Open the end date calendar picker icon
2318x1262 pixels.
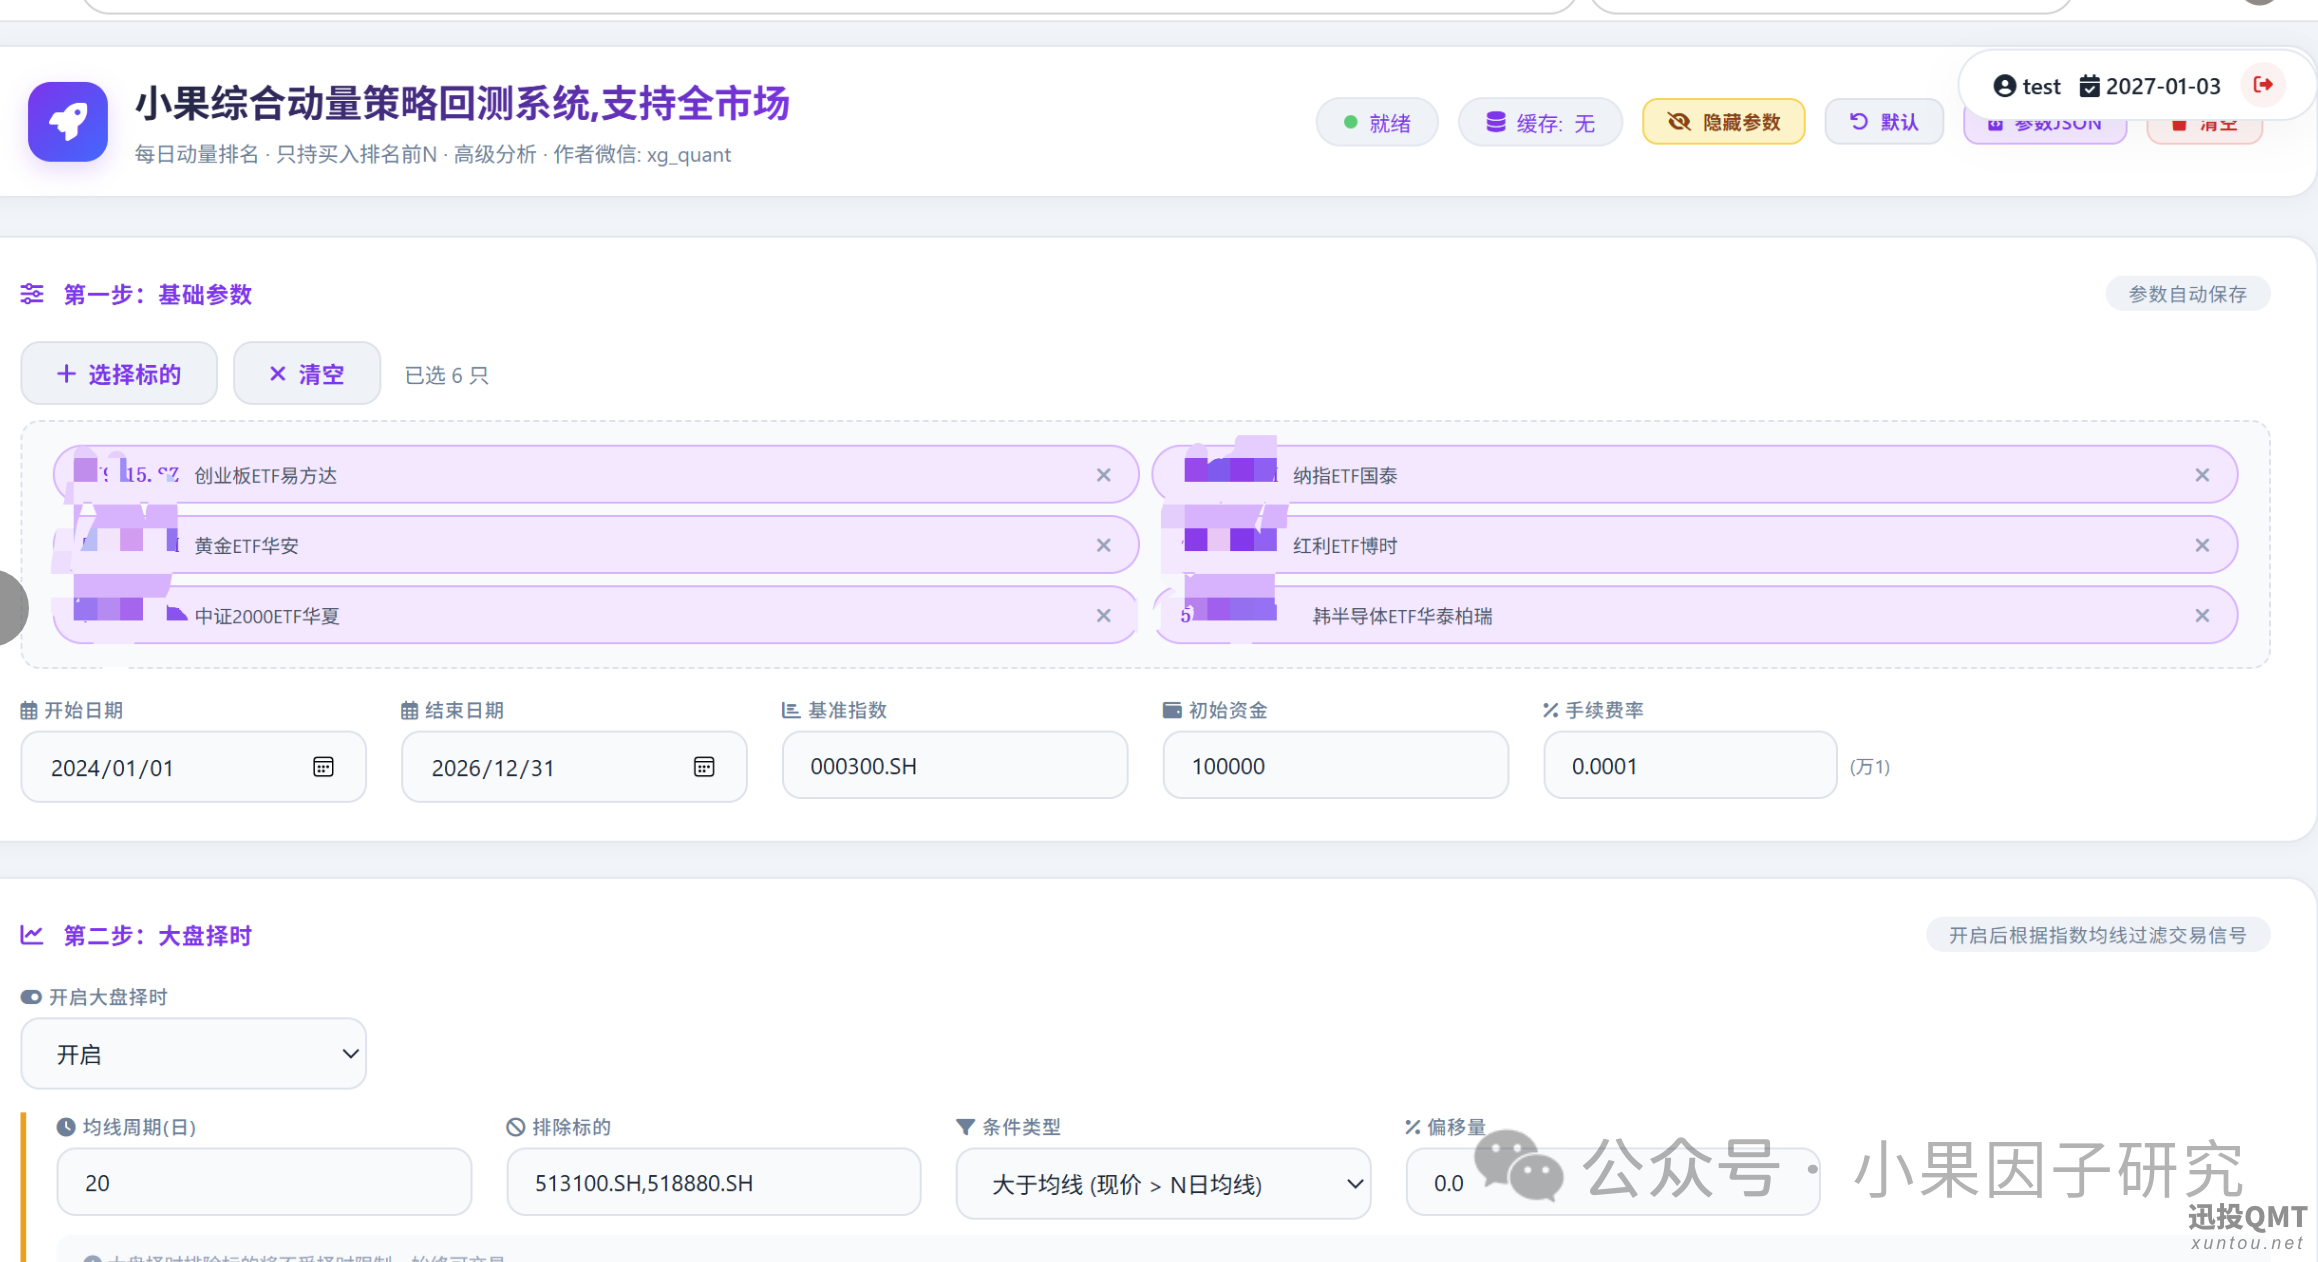click(x=704, y=767)
